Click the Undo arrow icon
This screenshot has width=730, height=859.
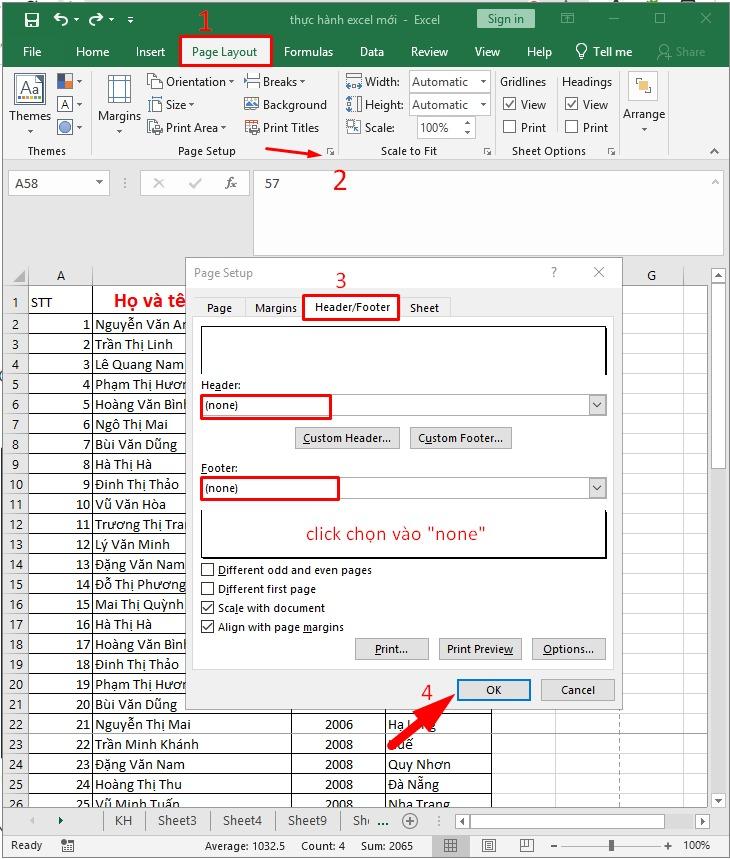tap(61, 20)
